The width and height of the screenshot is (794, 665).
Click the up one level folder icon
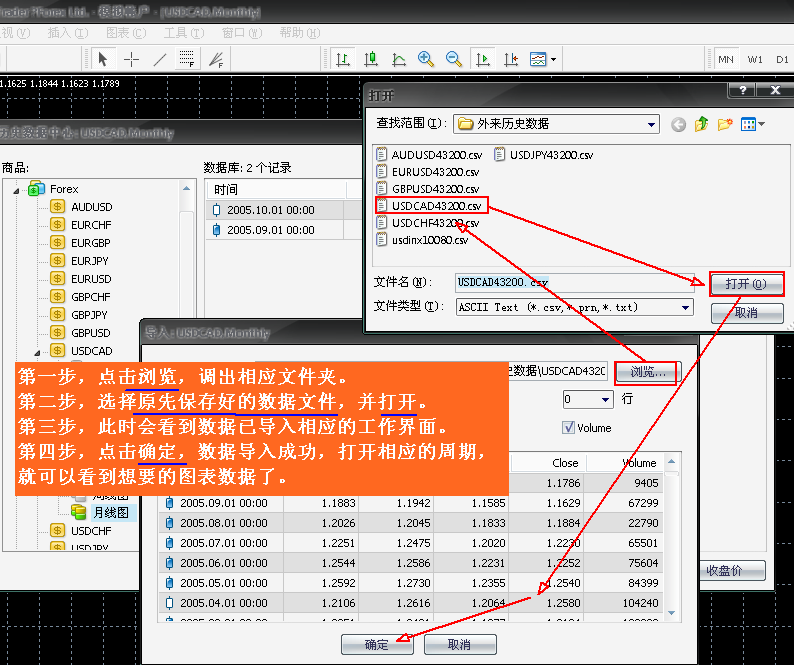pyautogui.click(x=701, y=124)
